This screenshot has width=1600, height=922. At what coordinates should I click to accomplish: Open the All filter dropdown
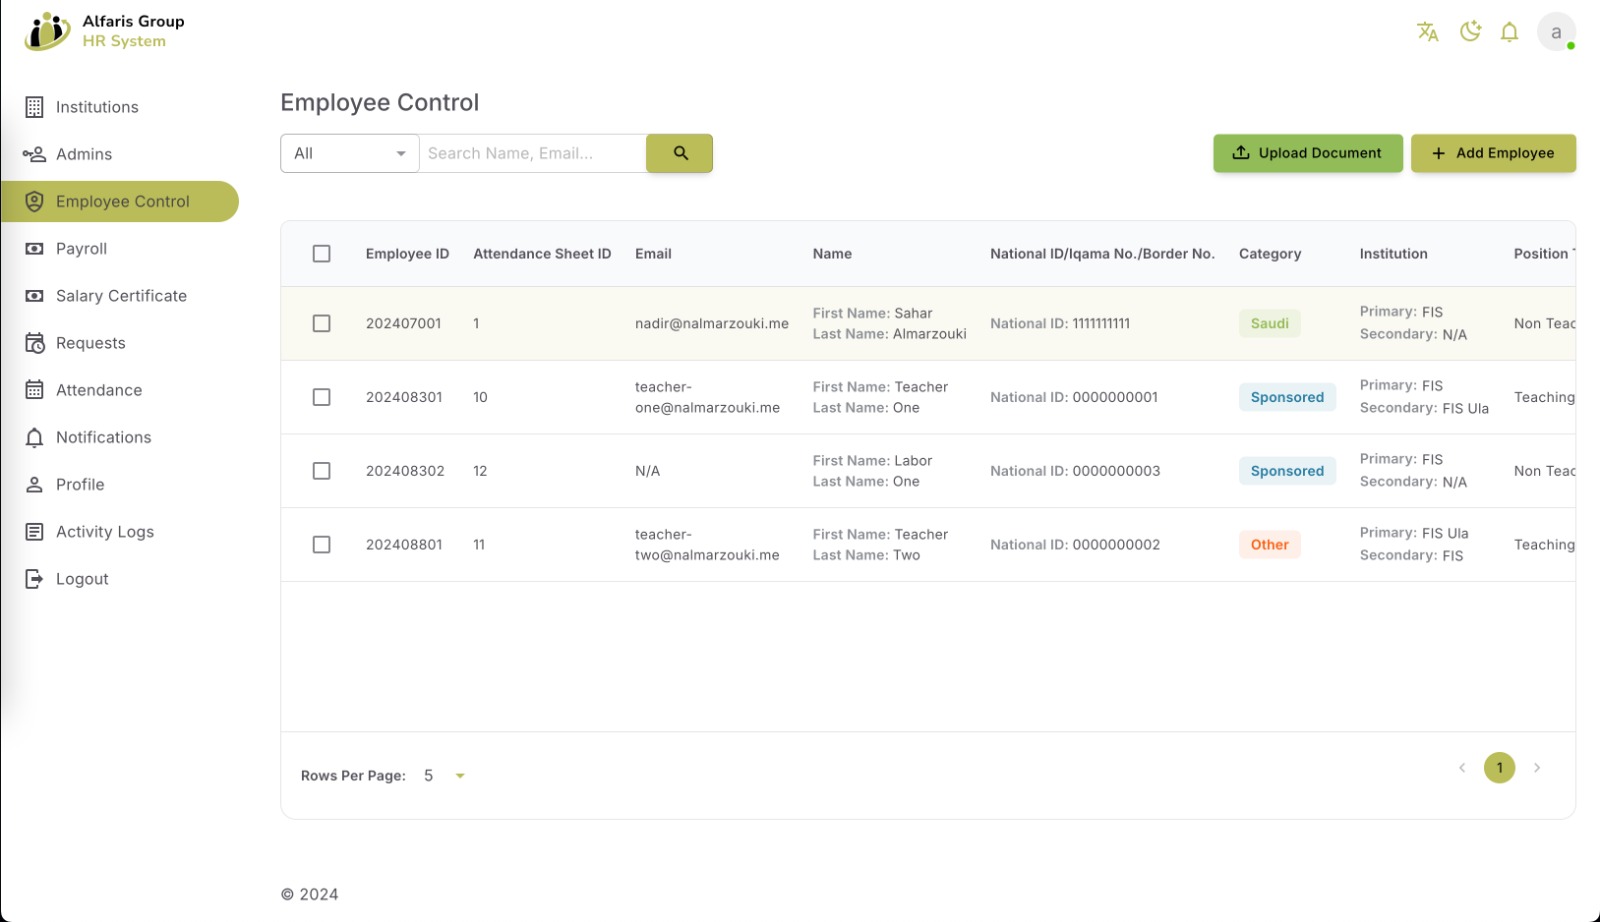(349, 153)
